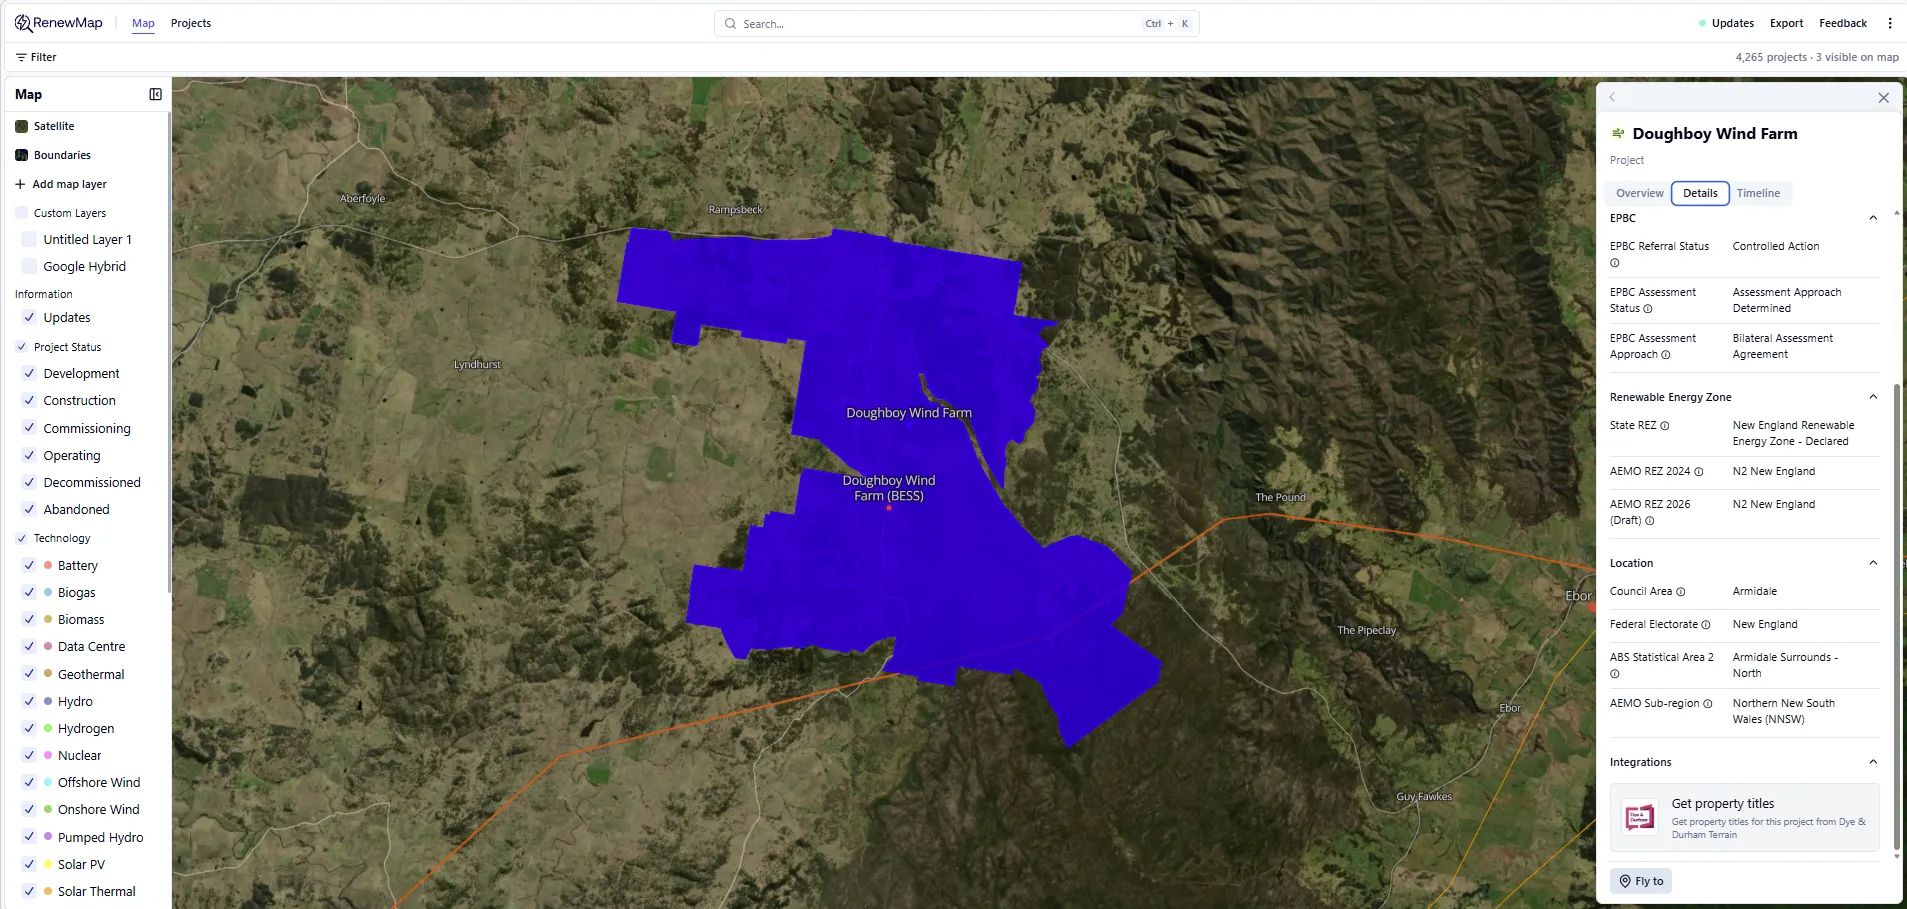Open the Projects page
1907x909 pixels.
point(191,23)
